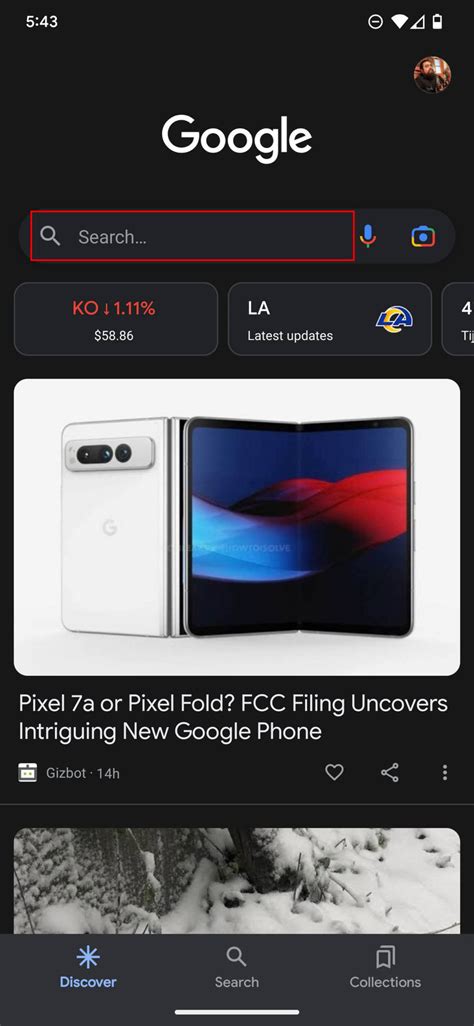474x1026 pixels.
Task: Open the profile avatar account menu
Action: (x=432, y=75)
